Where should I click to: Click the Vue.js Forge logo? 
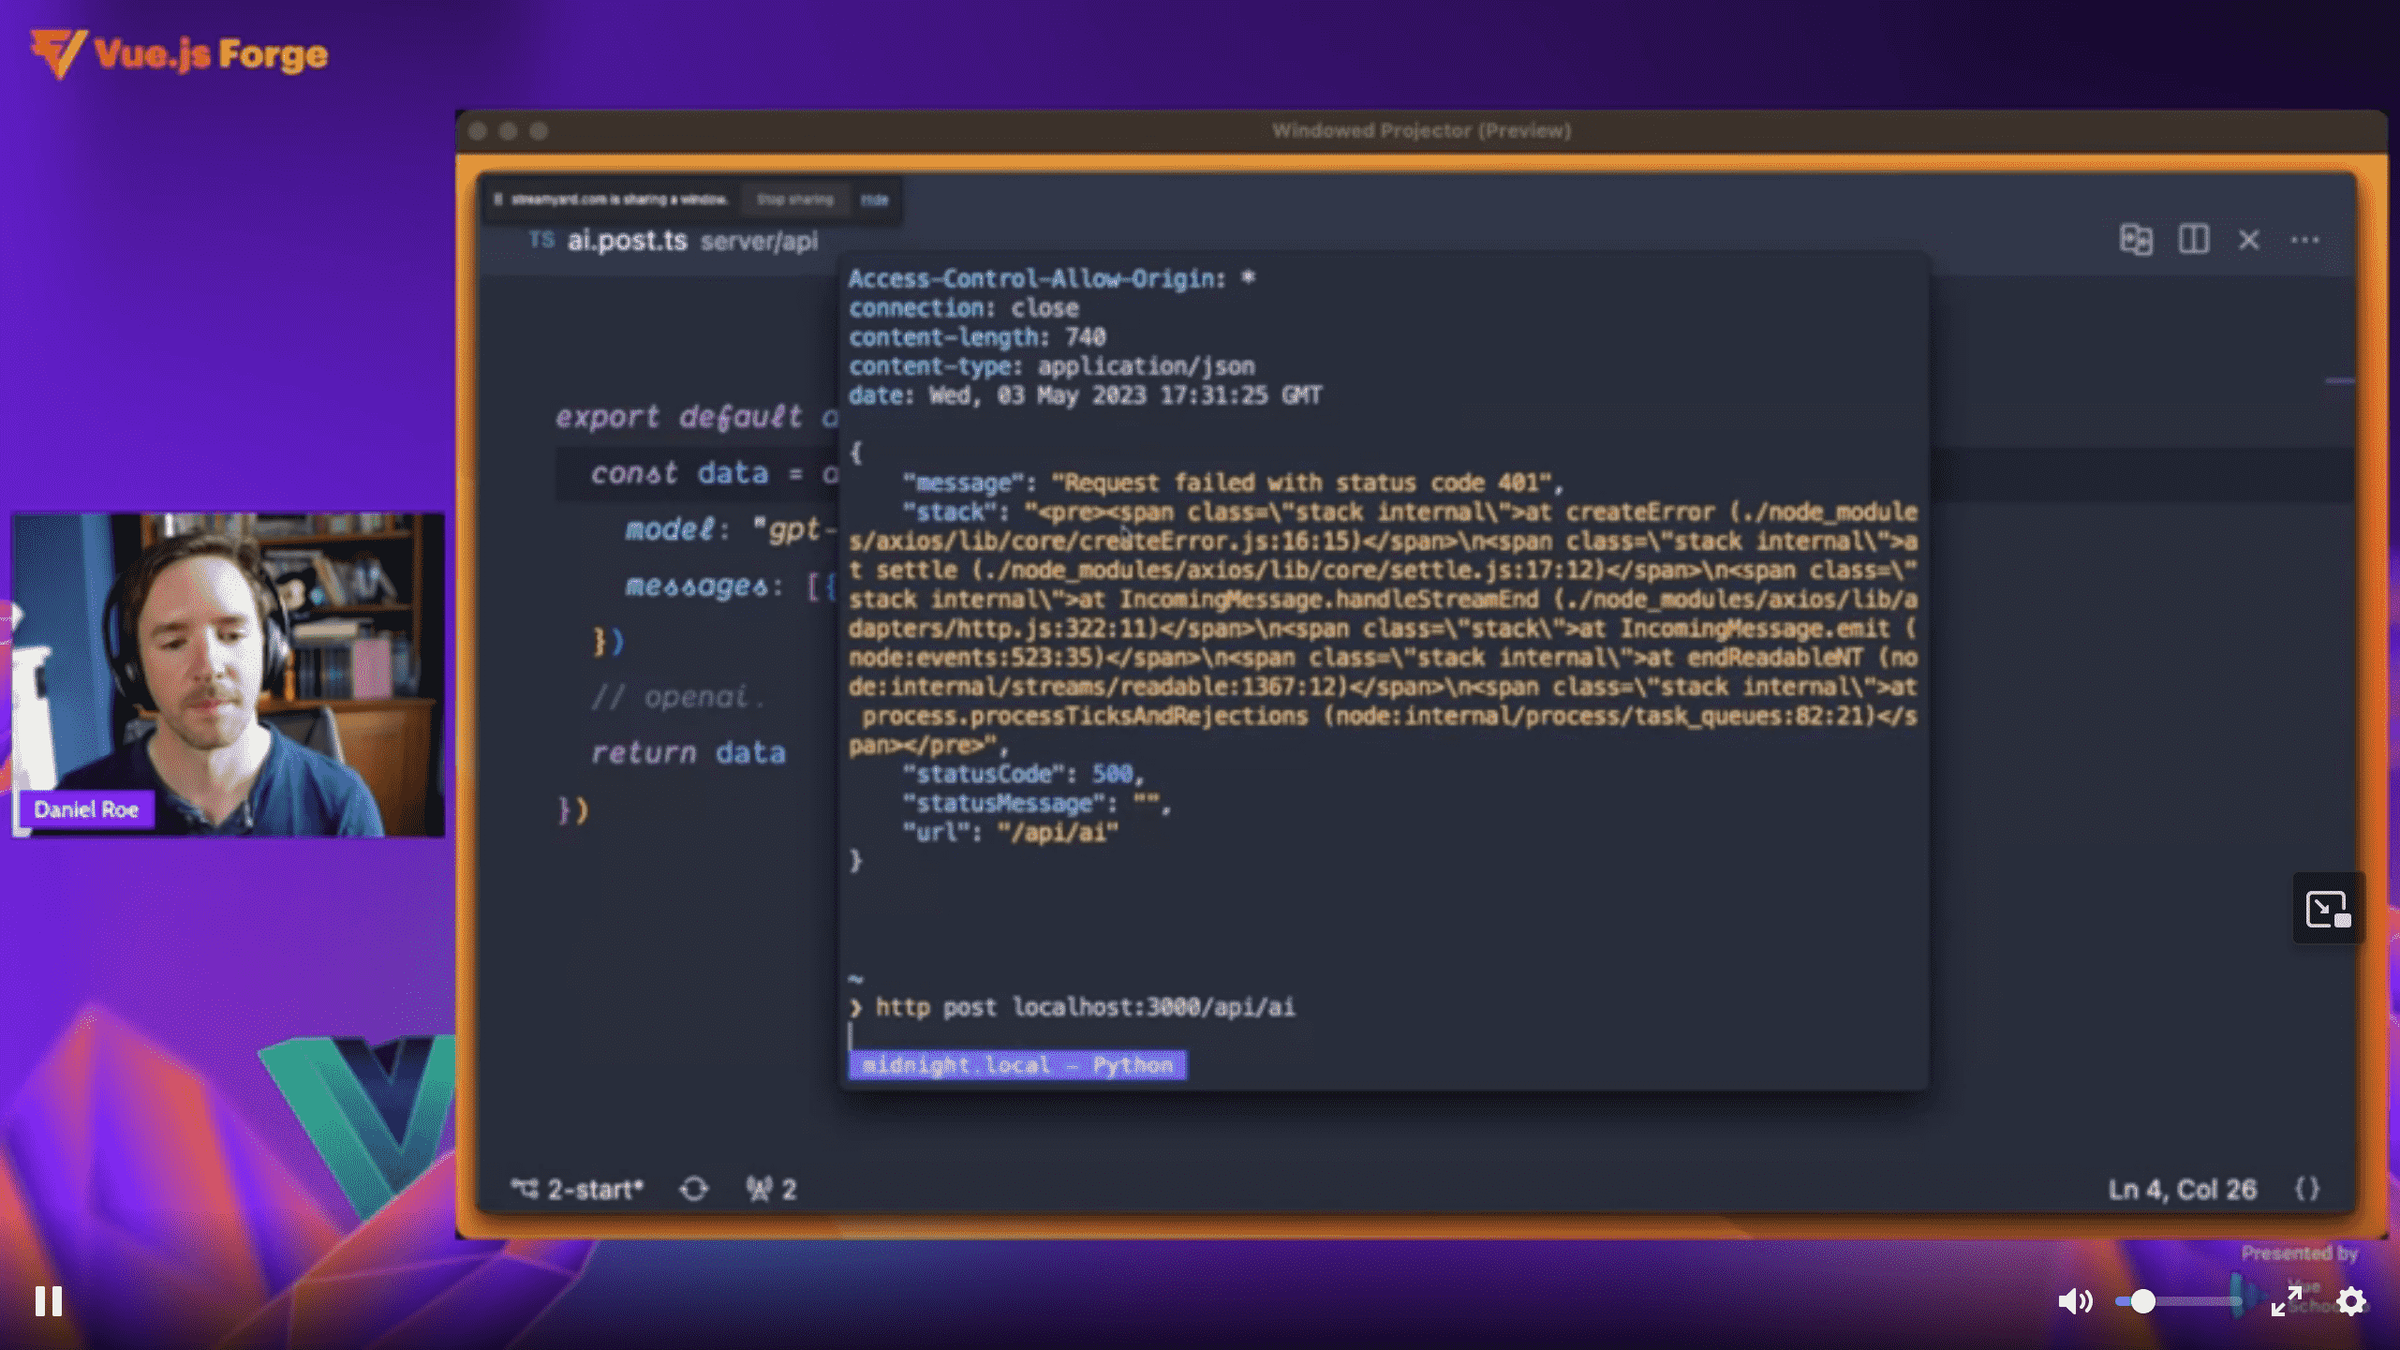180,53
